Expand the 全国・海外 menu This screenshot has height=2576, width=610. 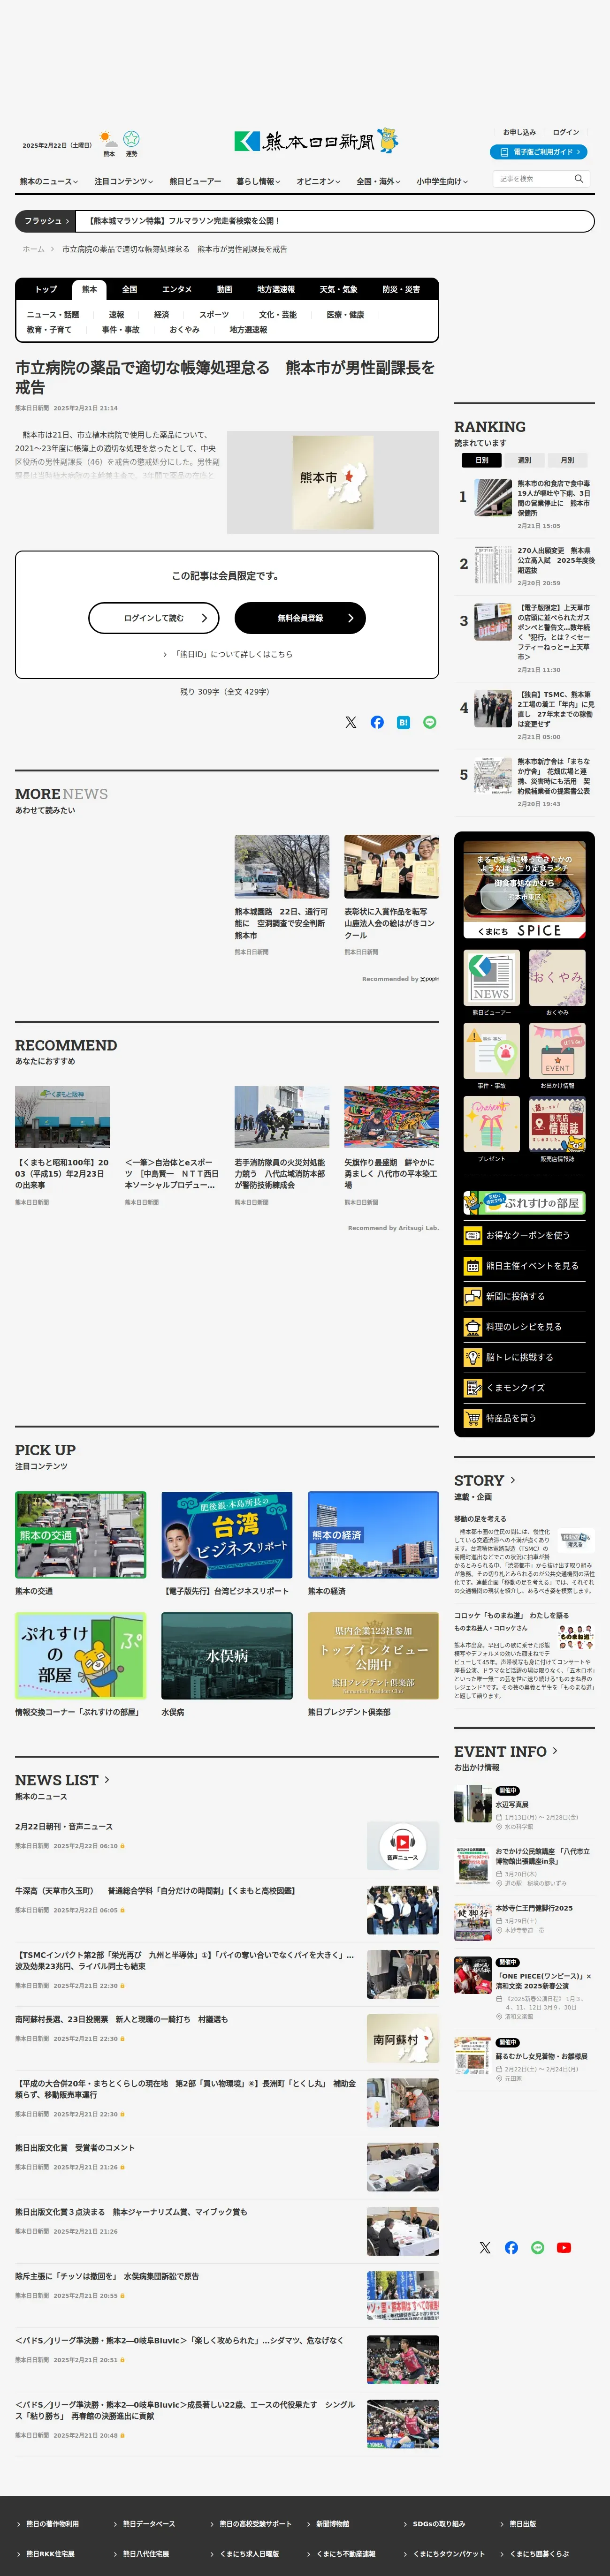tap(379, 181)
